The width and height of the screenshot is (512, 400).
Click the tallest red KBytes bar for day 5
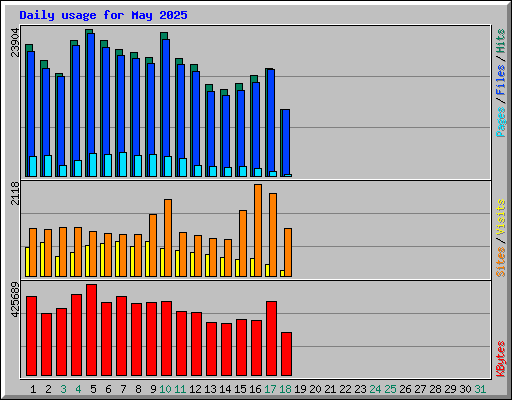pyautogui.click(x=91, y=330)
